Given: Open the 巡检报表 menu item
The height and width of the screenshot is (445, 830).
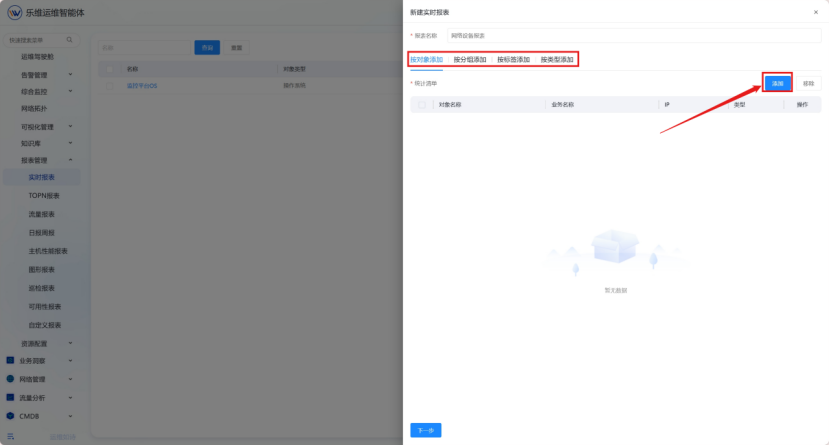Looking at the screenshot, I should (x=42, y=288).
